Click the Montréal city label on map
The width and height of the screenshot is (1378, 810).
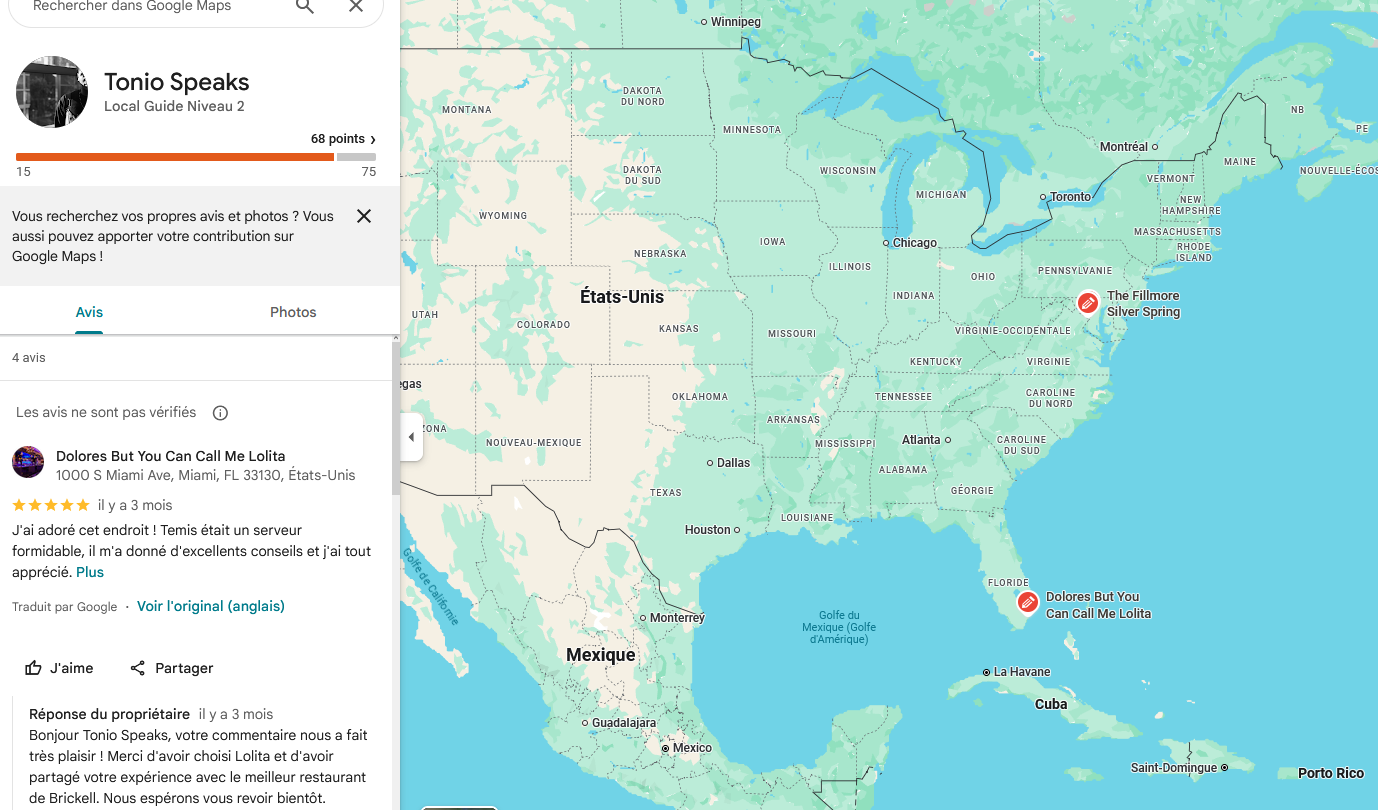[x=1124, y=147]
